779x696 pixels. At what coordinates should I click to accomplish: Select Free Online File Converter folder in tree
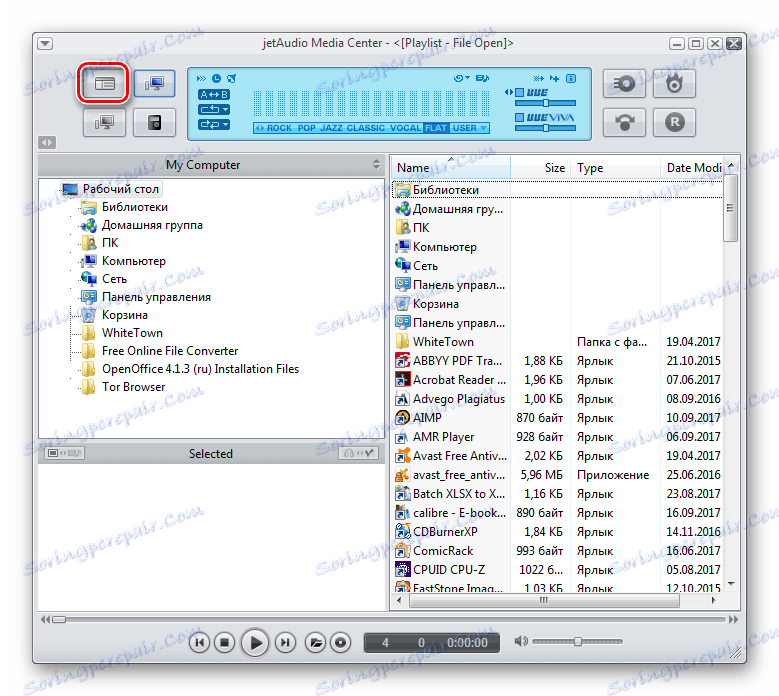click(170, 351)
